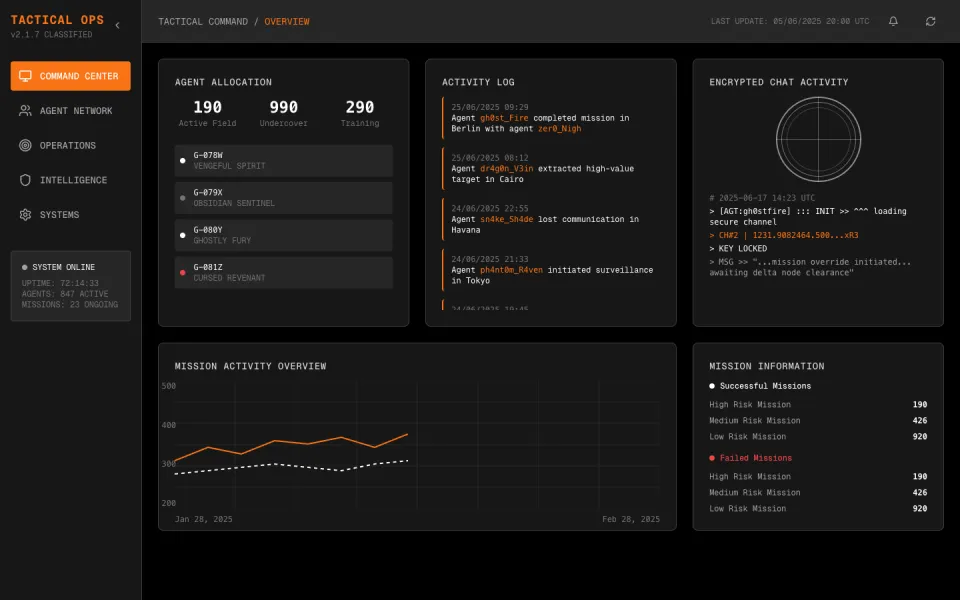The image size is (960, 600).
Task: Click agent dr4g0n_V3in link
Action: pos(506,168)
